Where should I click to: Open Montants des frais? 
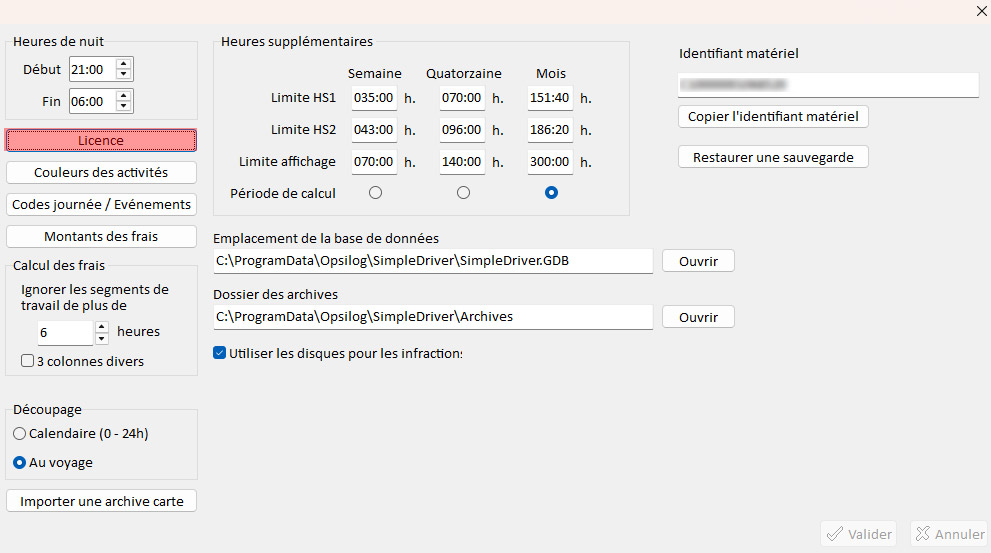coord(101,236)
